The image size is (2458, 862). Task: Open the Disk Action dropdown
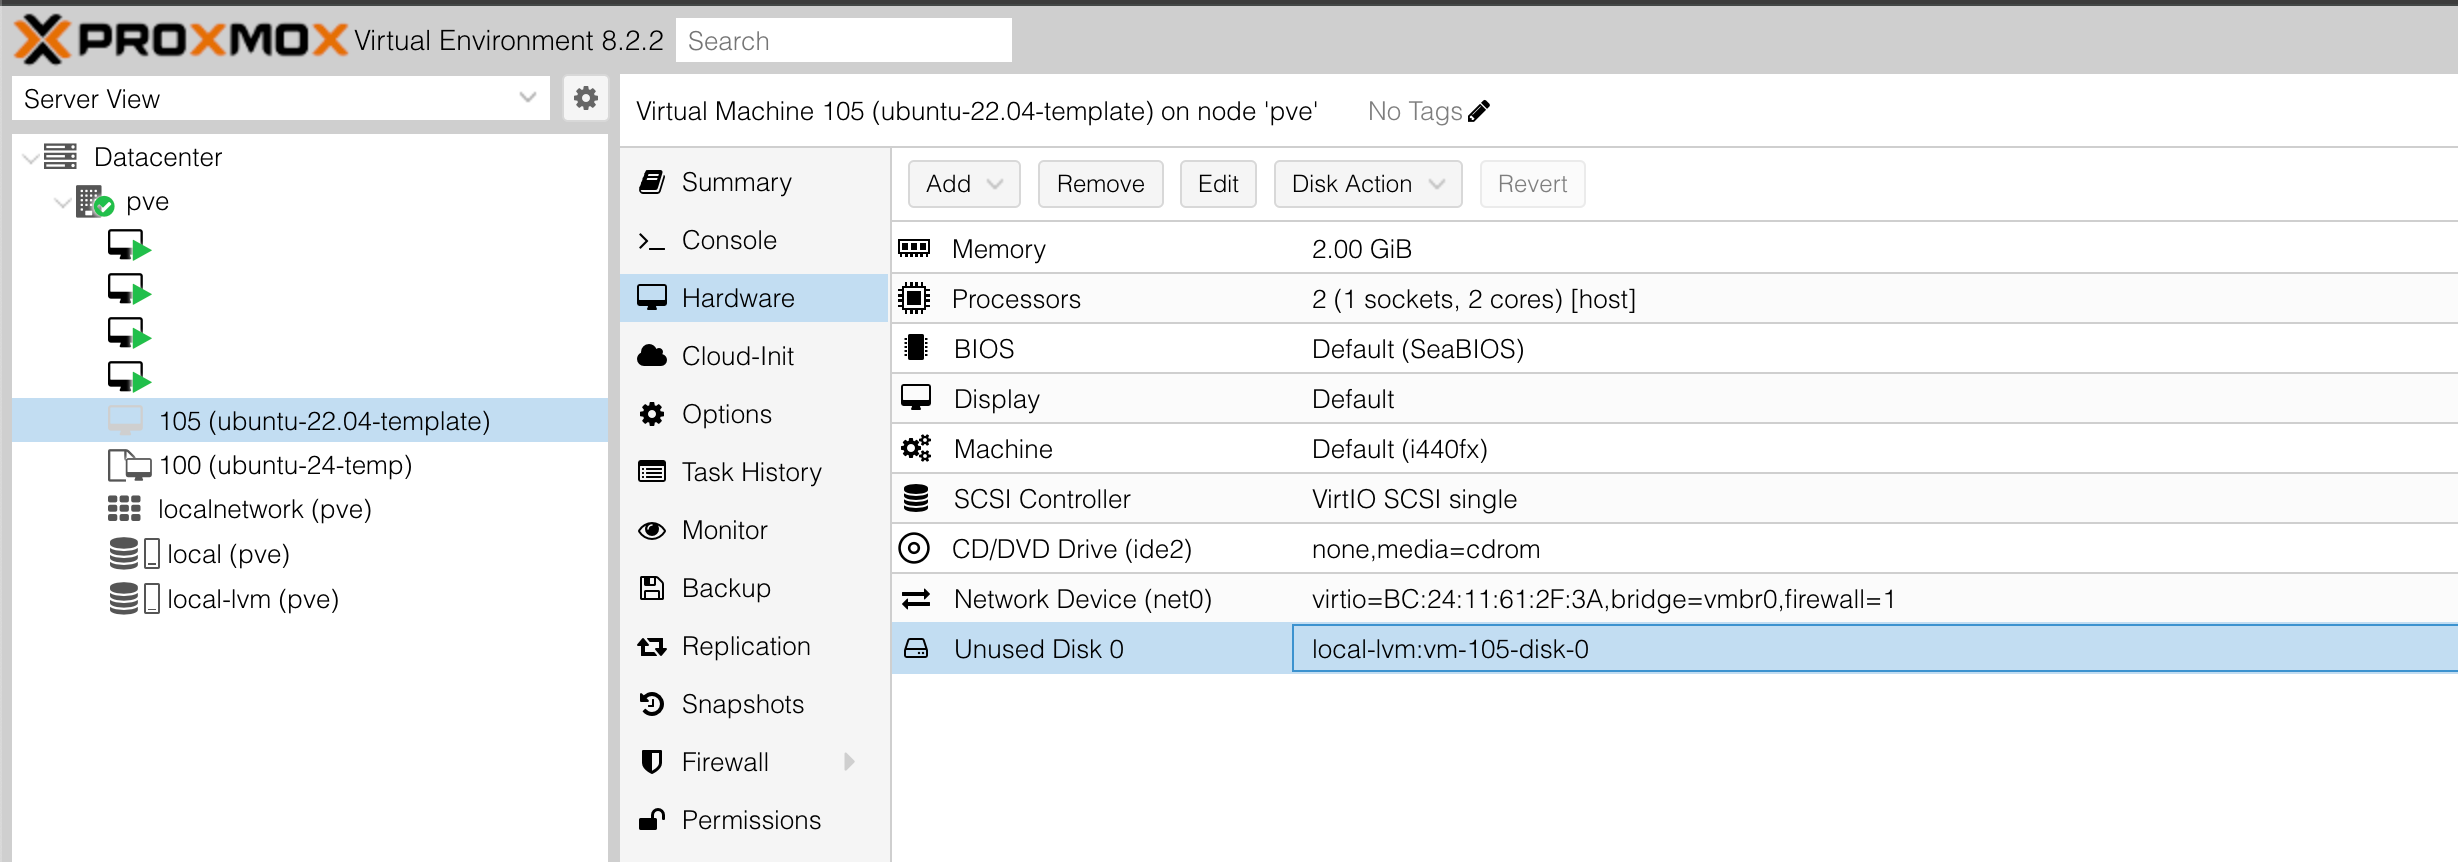coord(1367,184)
